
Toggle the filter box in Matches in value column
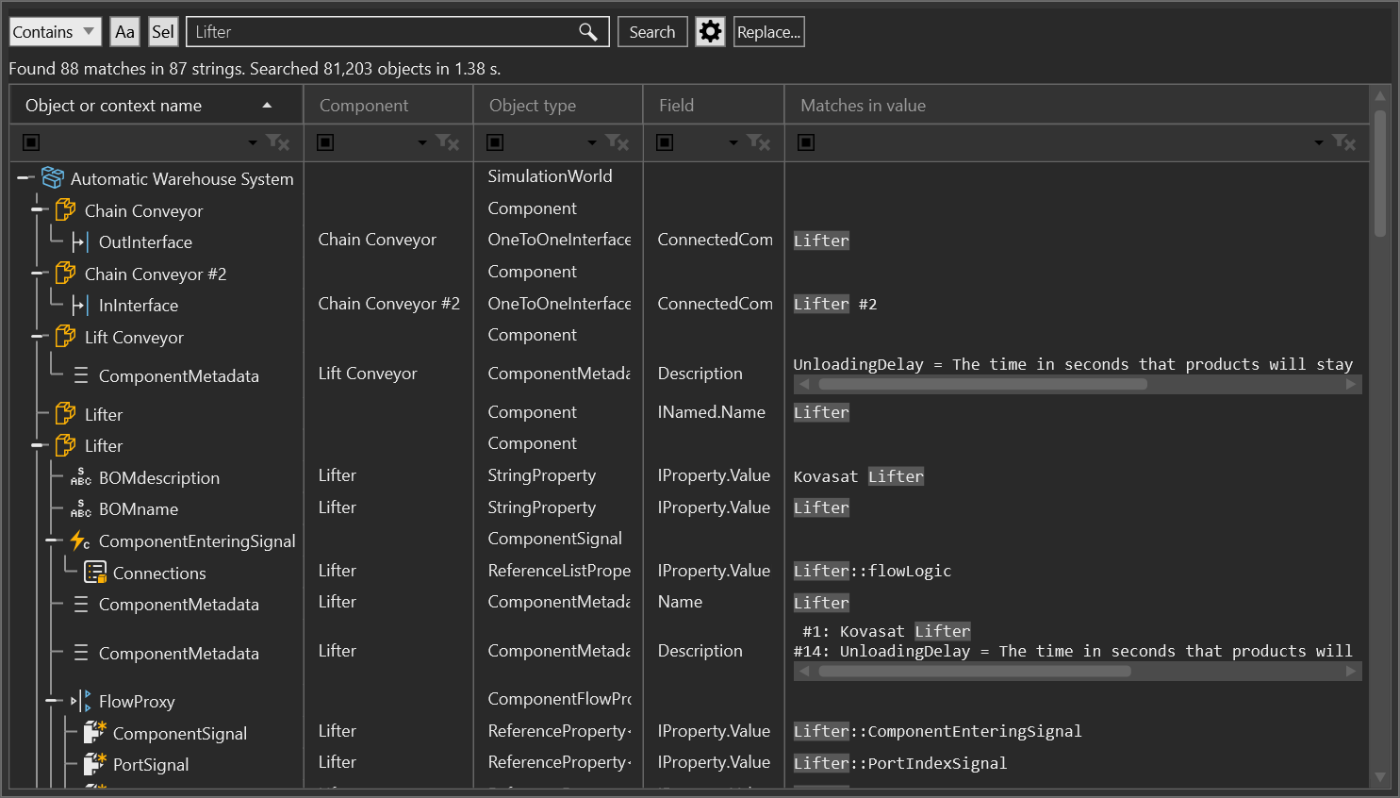(x=806, y=143)
